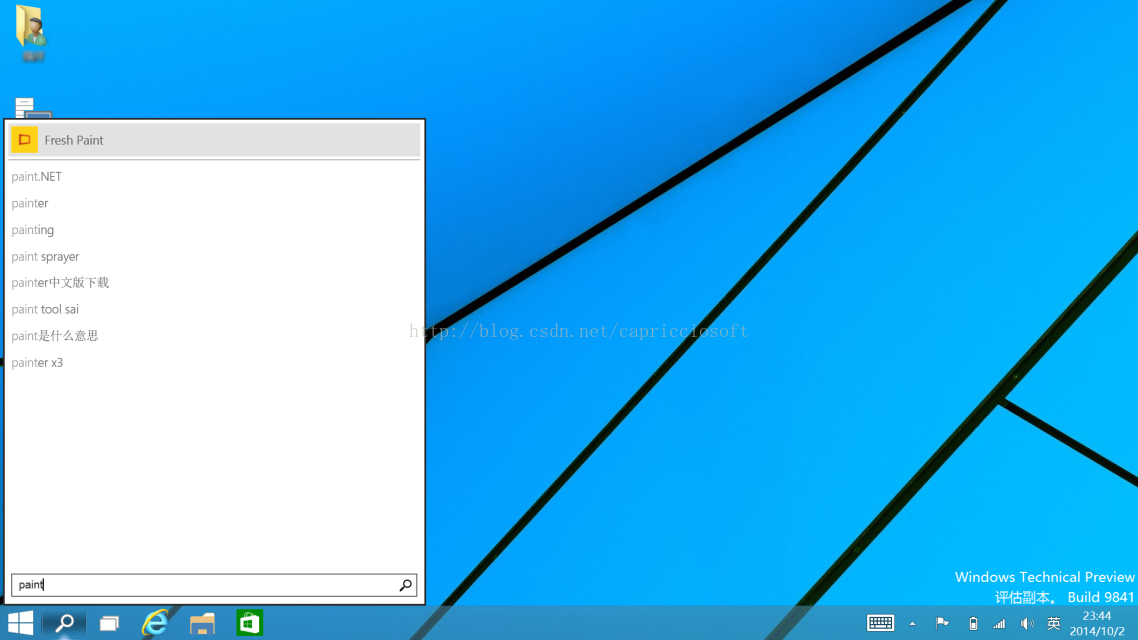
Task: Select the paint.NET suggestion
Action: (36, 176)
